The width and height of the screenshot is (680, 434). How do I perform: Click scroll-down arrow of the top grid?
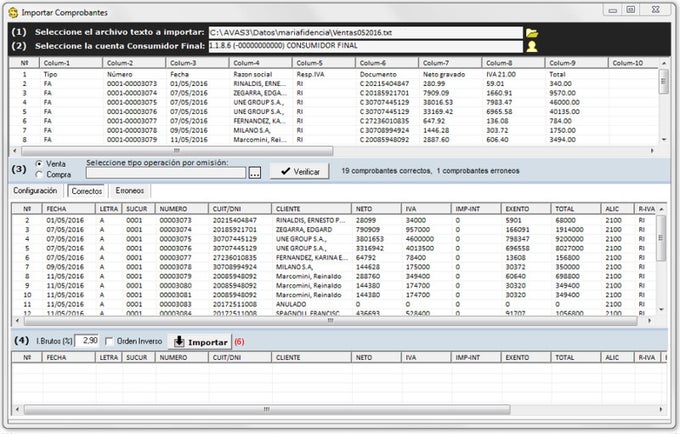click(x=664, y=140)
